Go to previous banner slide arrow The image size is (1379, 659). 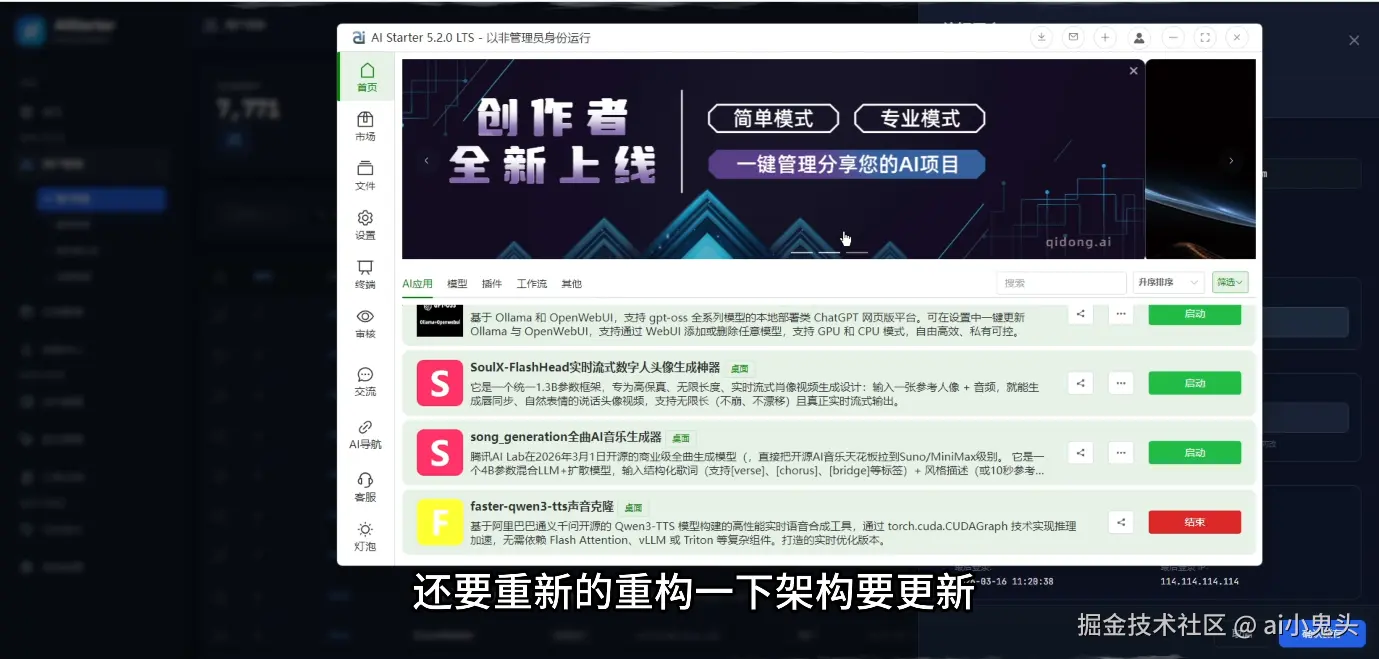click(x=427, y=160)
